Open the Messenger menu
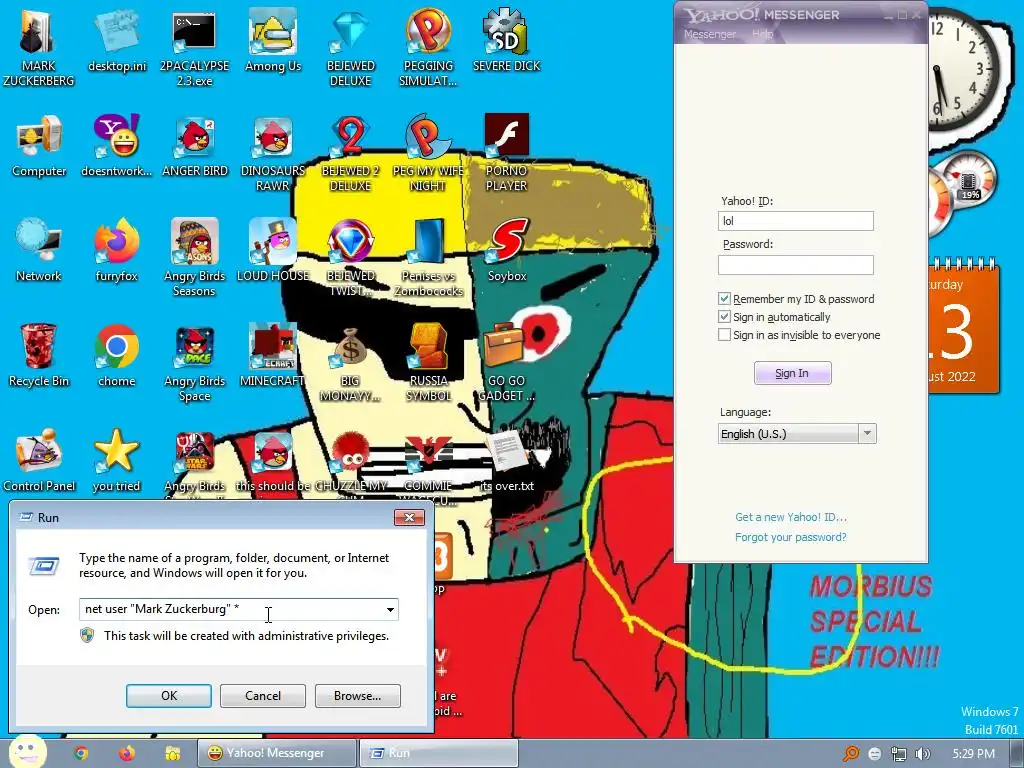The image size is (1024, 768). 709,34
